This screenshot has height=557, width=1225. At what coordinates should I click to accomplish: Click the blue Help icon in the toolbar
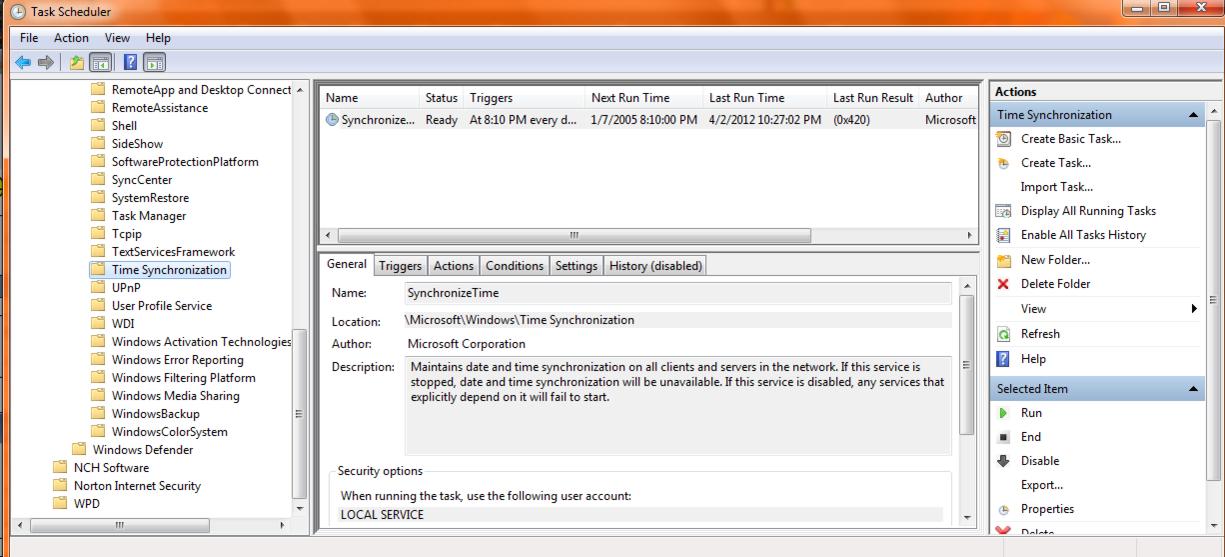[x=128, y=62]
